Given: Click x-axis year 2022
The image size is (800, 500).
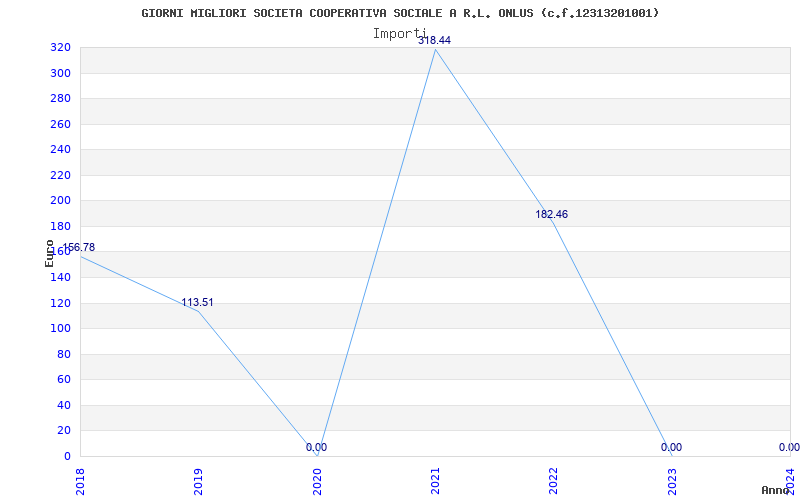Looking at the screenshot, I should tap(554, 481).
